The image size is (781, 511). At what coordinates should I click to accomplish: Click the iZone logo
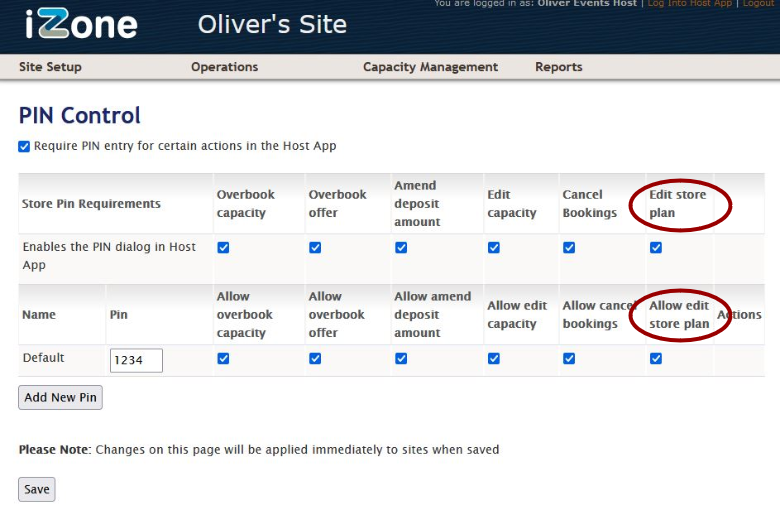click(81, 24)
